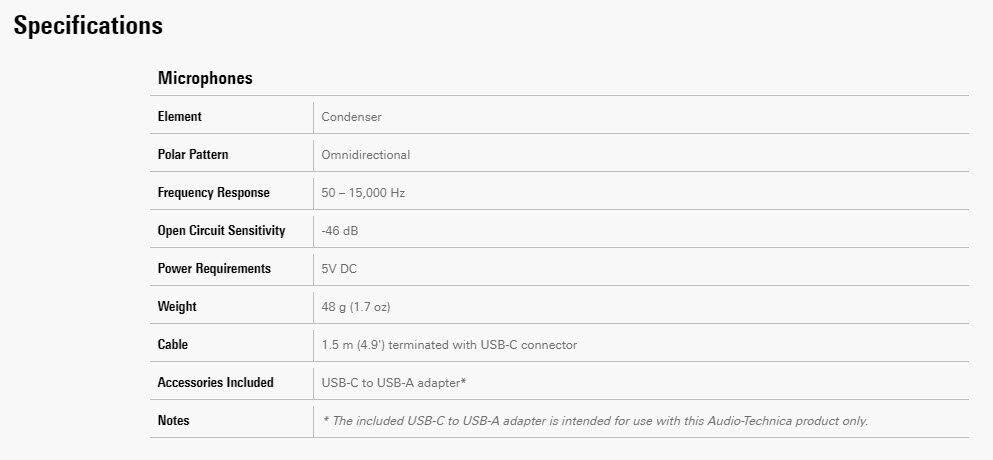Select the Accessories Included label

tap(216, 383)
